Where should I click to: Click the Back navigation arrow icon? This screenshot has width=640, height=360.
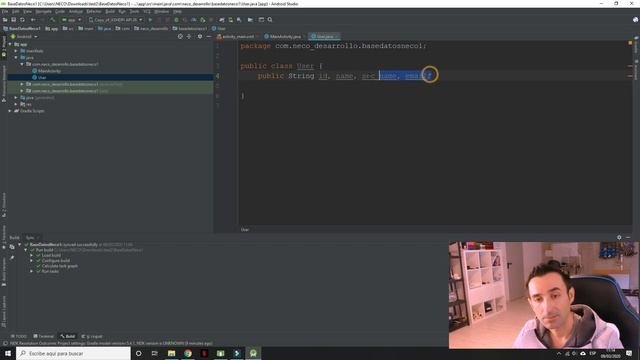(33, 20)
